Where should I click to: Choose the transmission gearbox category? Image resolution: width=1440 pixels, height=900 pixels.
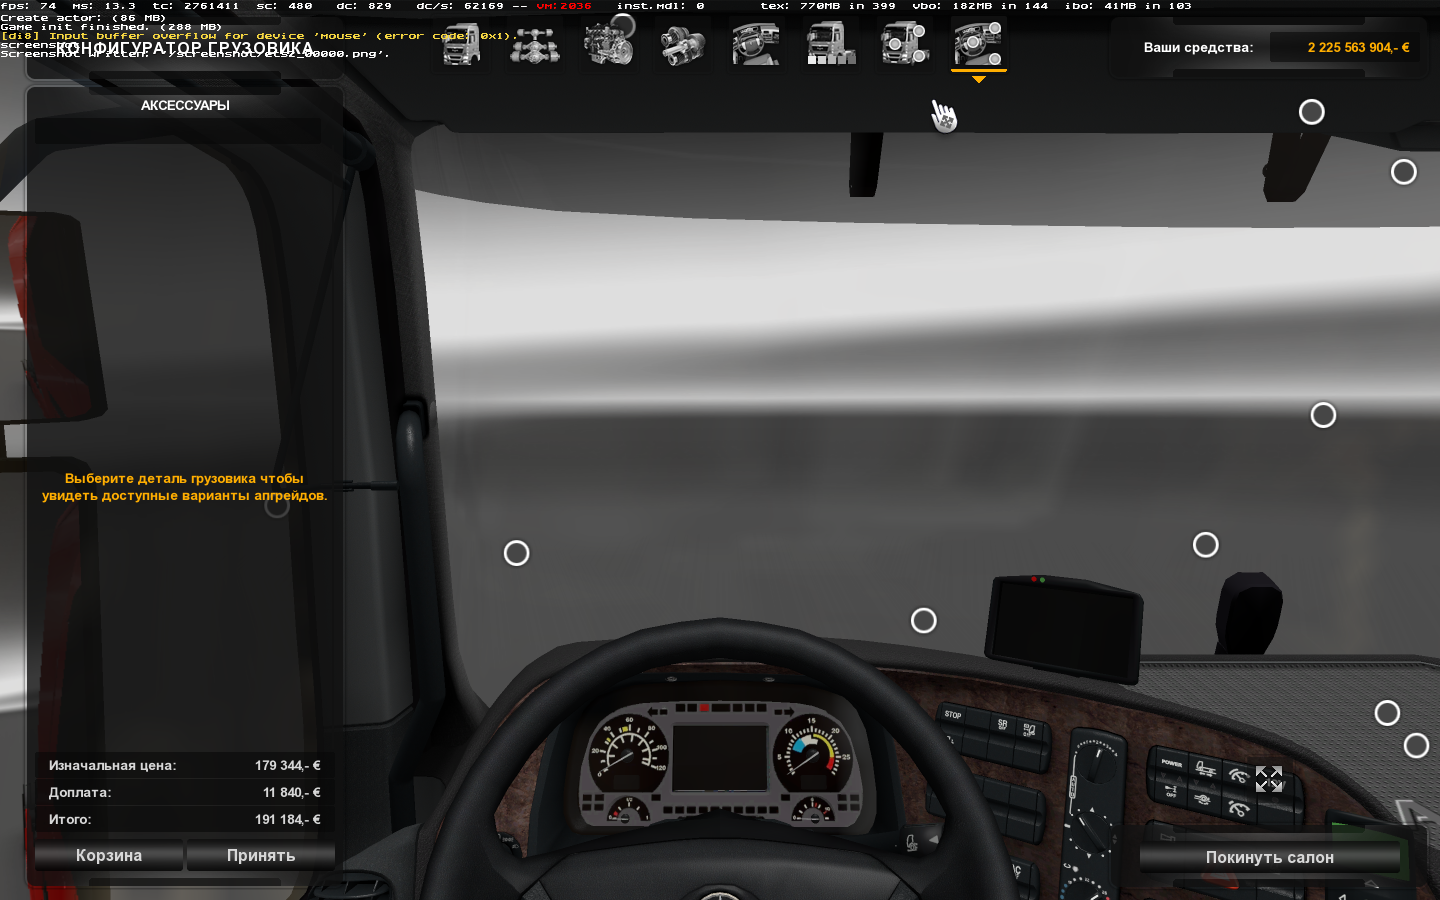(x=683, y=45)
